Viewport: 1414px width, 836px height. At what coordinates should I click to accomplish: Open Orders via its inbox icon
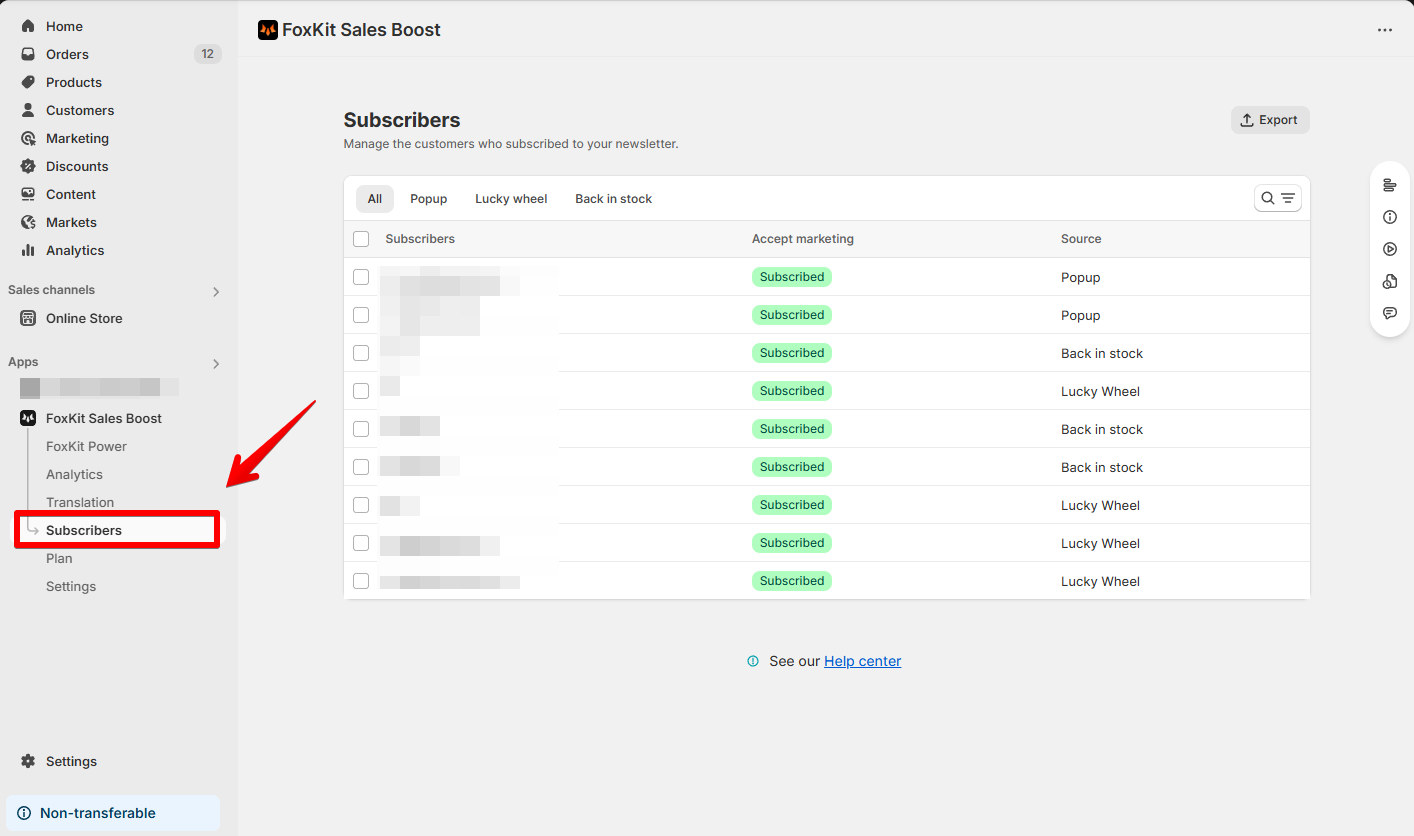(28, 54)
